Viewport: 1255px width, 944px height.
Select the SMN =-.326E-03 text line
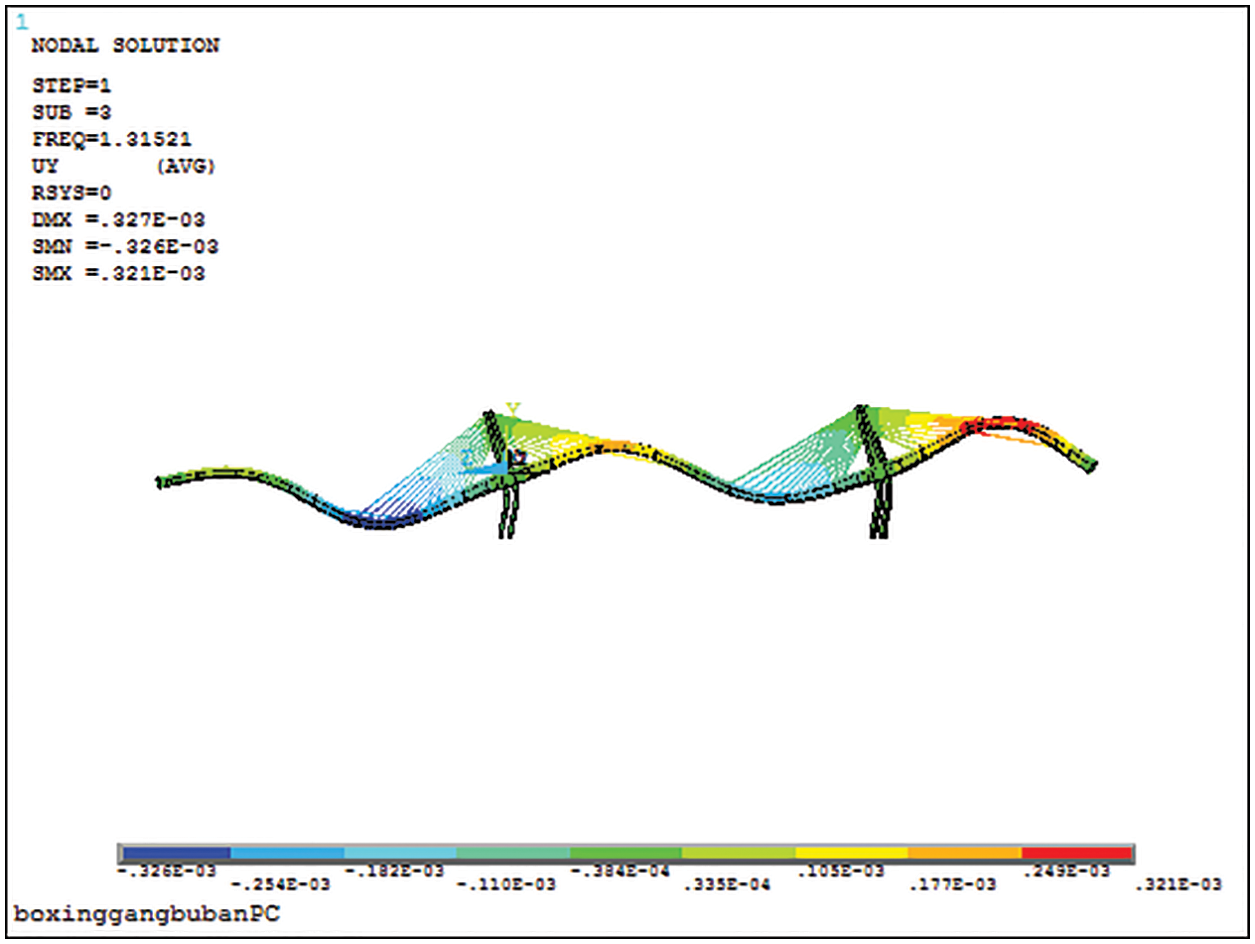[x=125, y=247]
